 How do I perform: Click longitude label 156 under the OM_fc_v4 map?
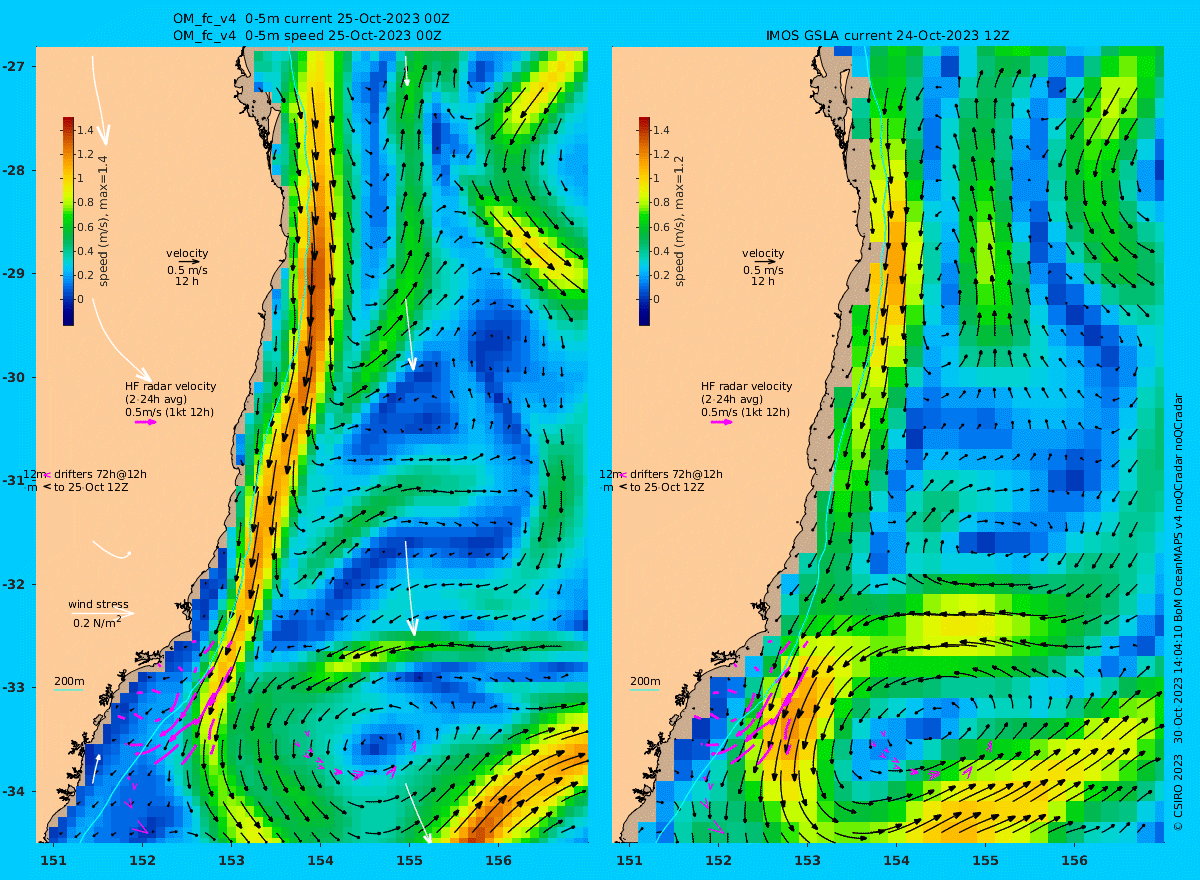tap(498, 860)
